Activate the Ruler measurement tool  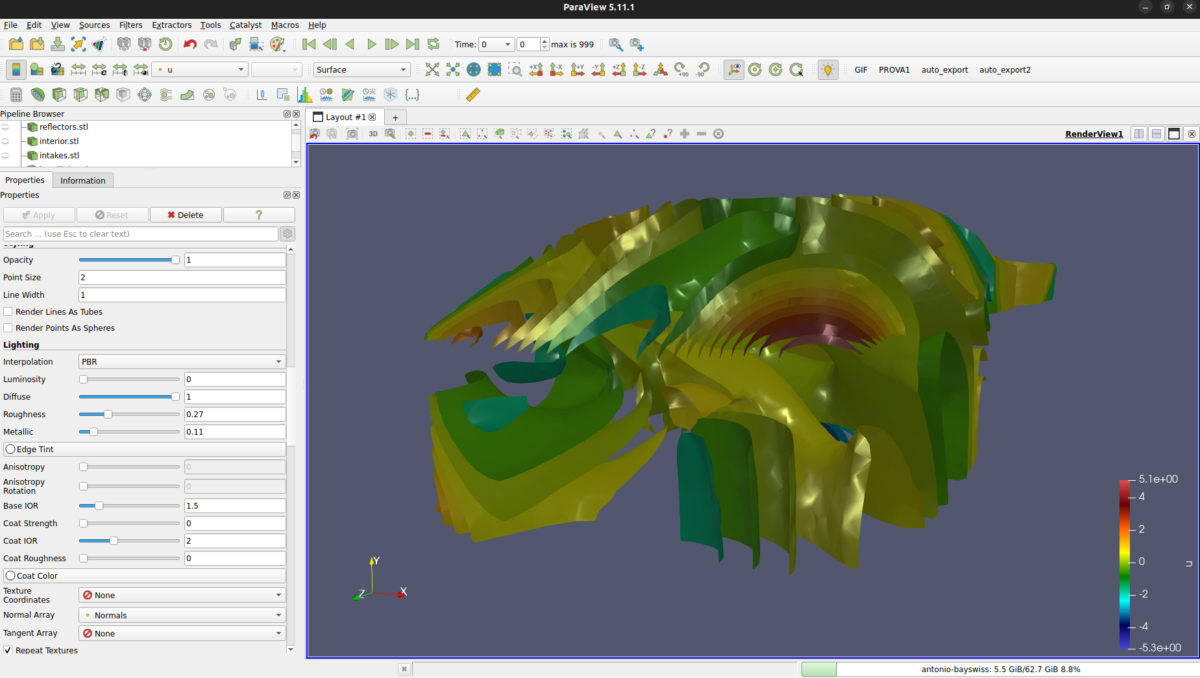tap(472, 93)
